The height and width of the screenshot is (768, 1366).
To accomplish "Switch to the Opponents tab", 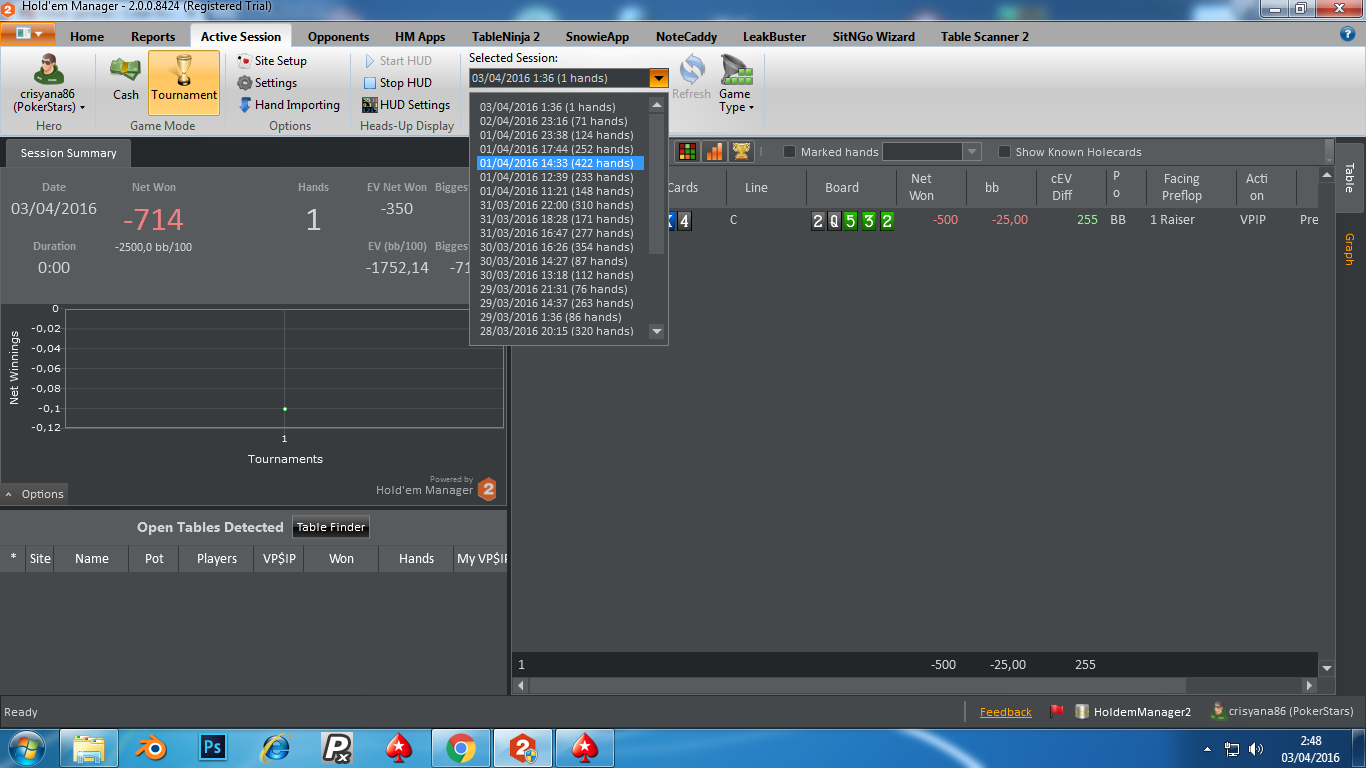I will [x=338, y=37].
